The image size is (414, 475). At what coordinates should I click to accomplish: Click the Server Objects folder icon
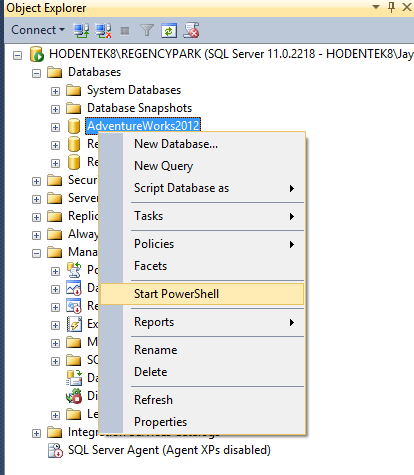coord(54,198)
